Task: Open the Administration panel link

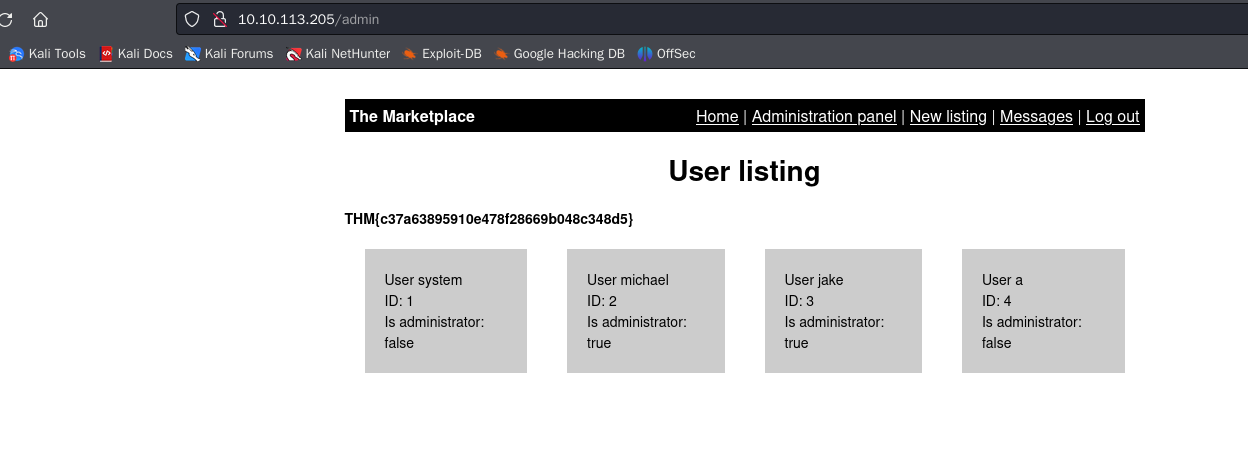Action: [824, 117]
